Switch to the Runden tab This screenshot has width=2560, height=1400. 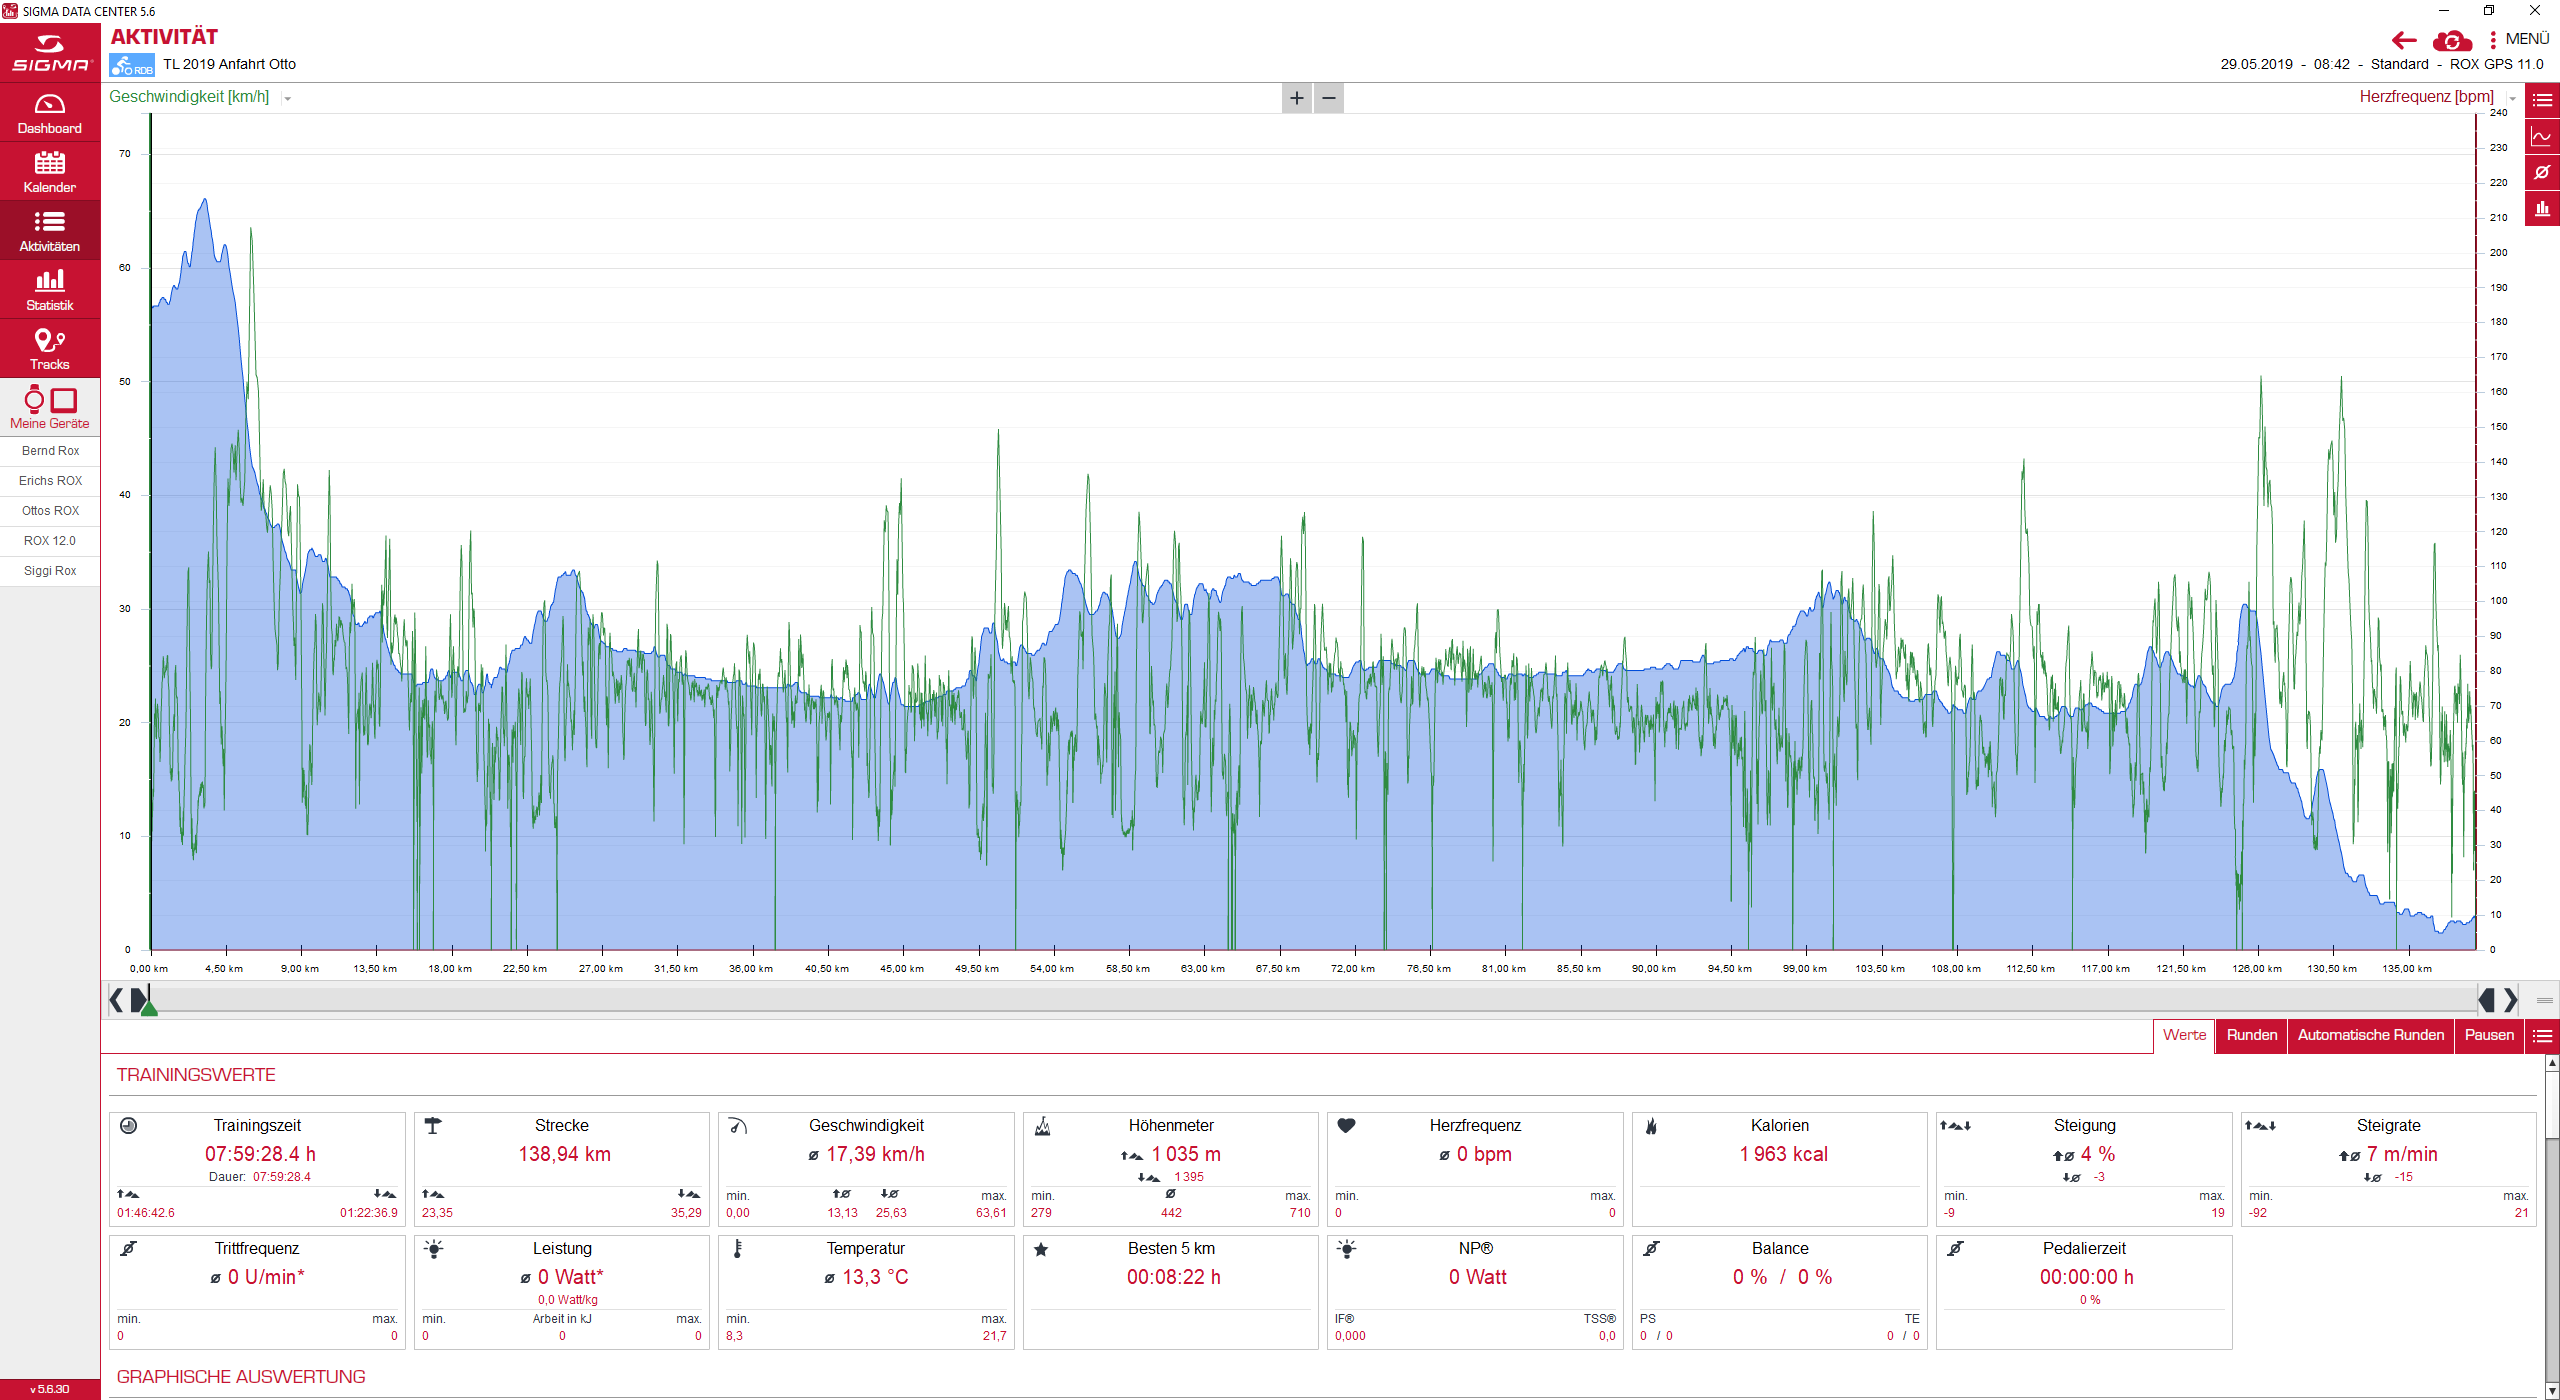(x=2251, y=1035)
